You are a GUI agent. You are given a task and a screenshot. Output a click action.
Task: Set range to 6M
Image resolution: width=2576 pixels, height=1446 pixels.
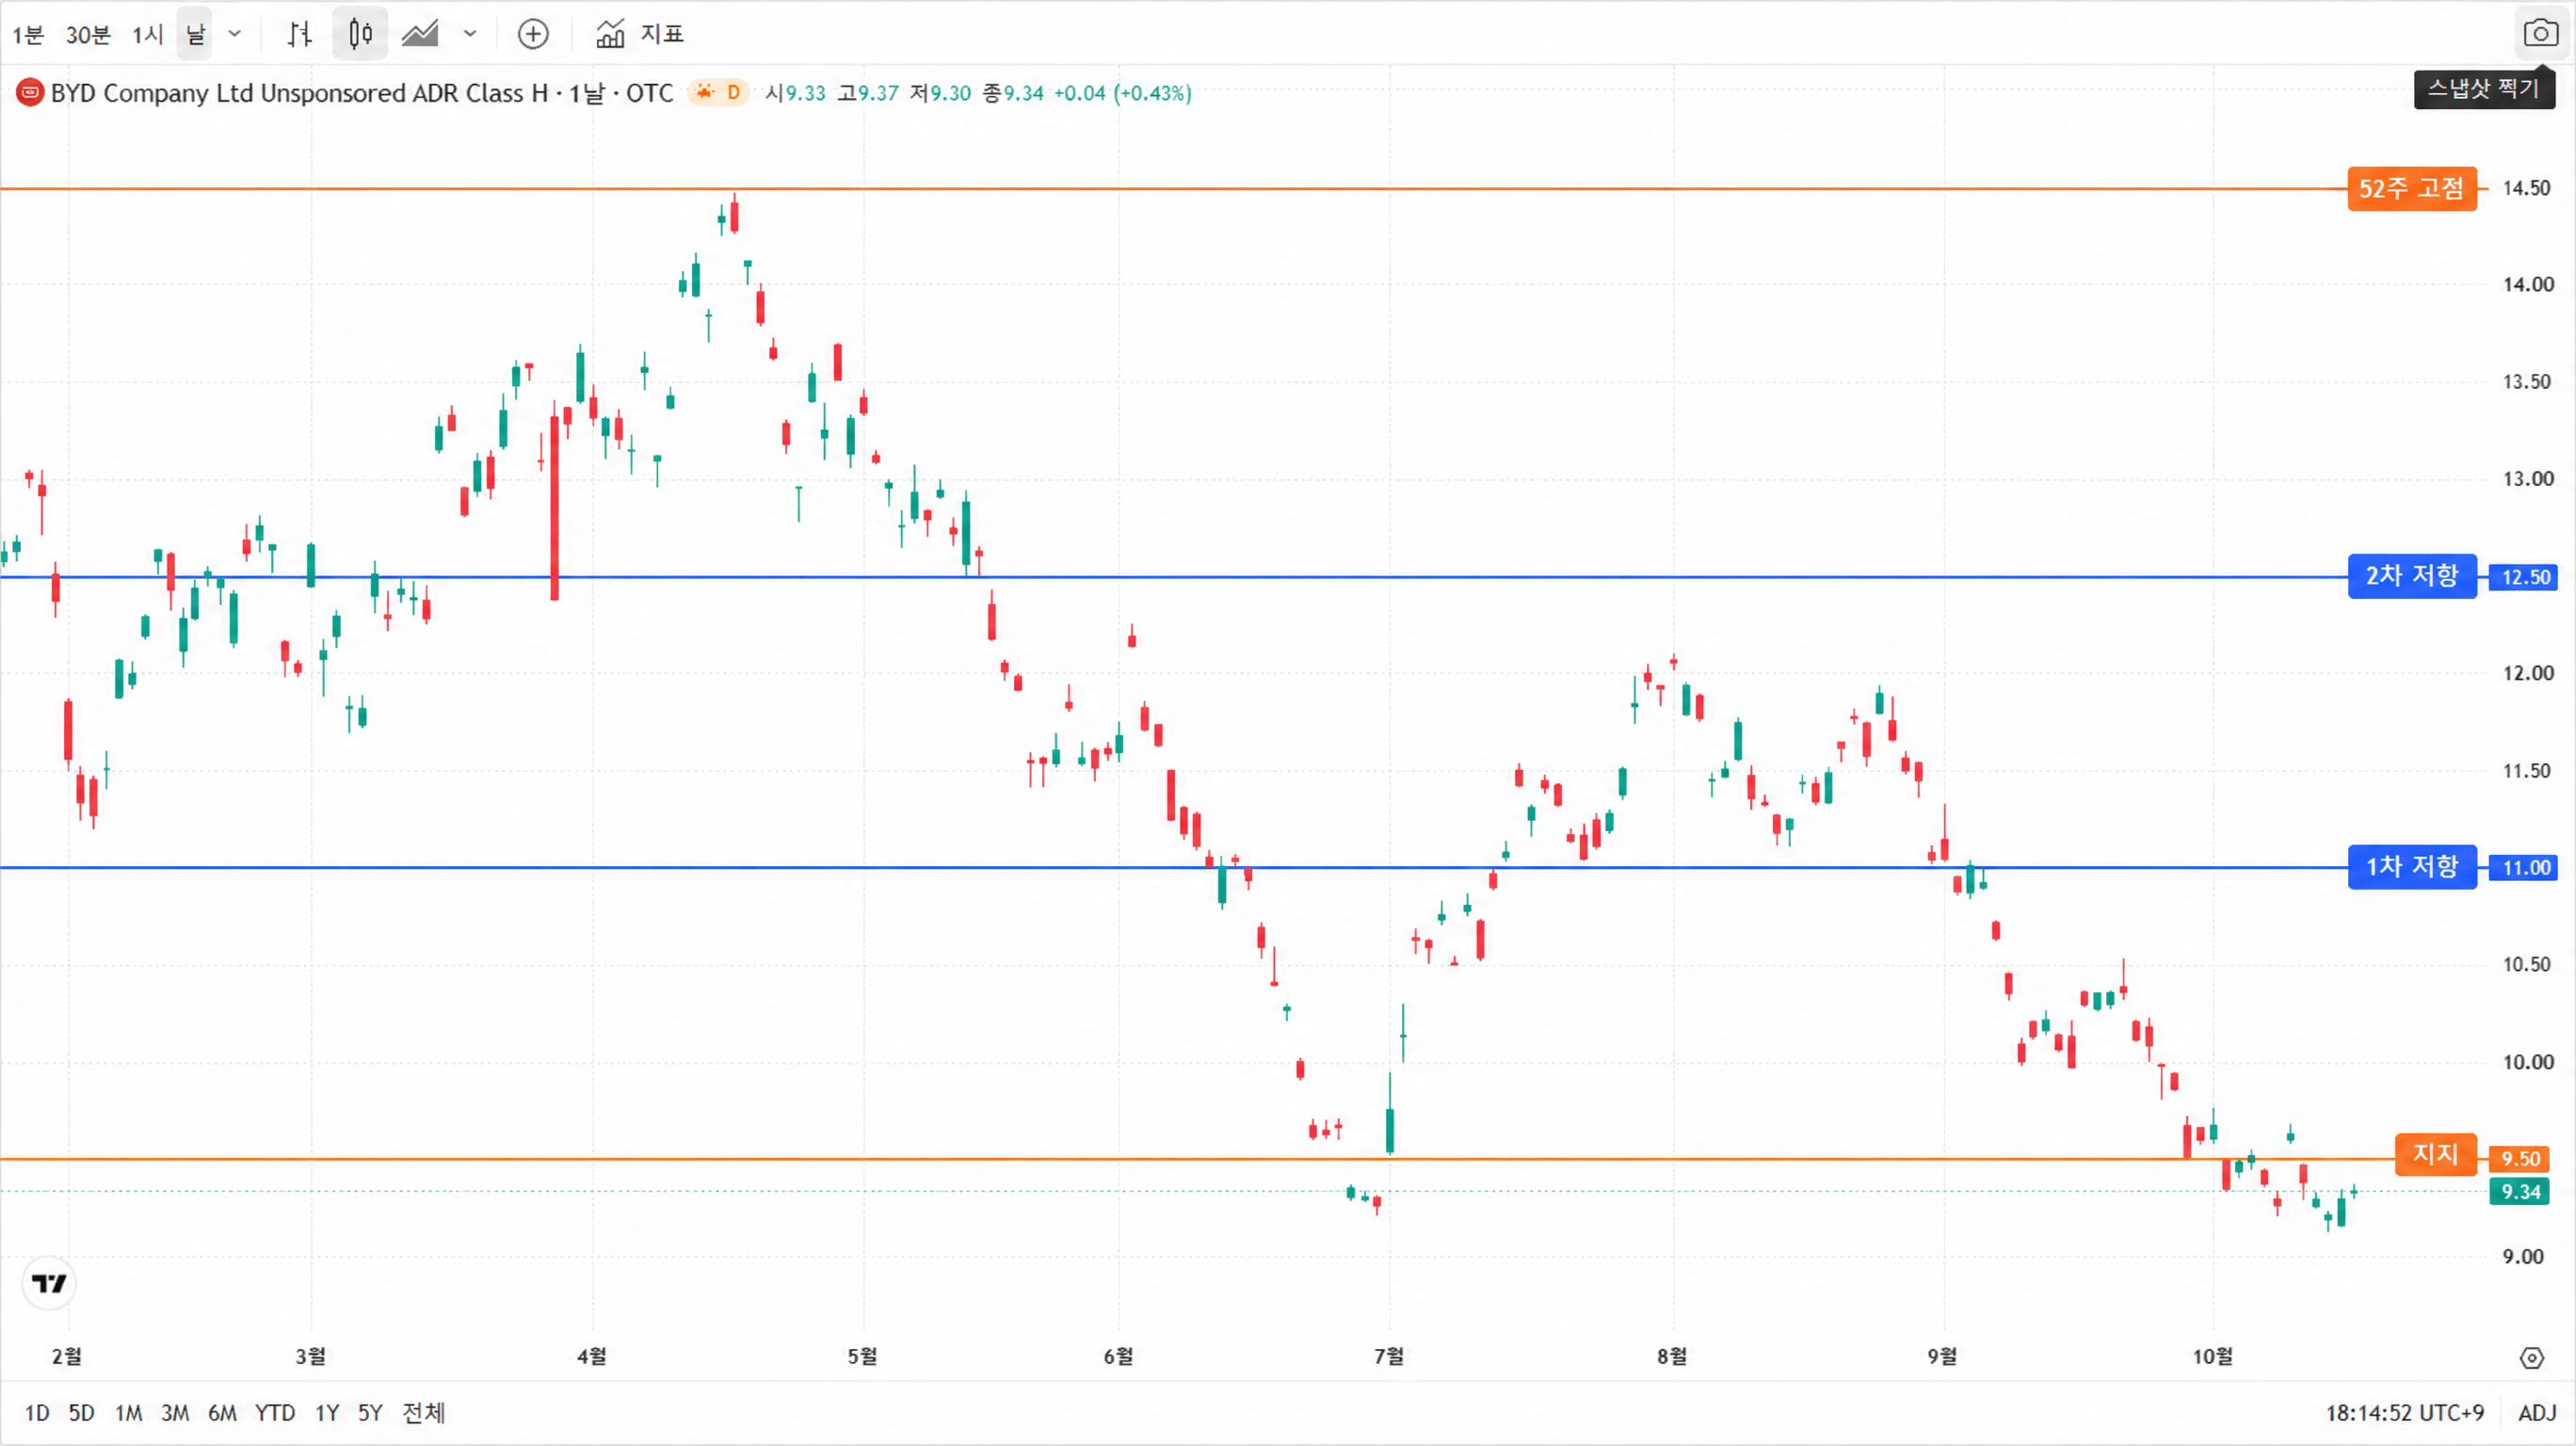point(222,1413)
